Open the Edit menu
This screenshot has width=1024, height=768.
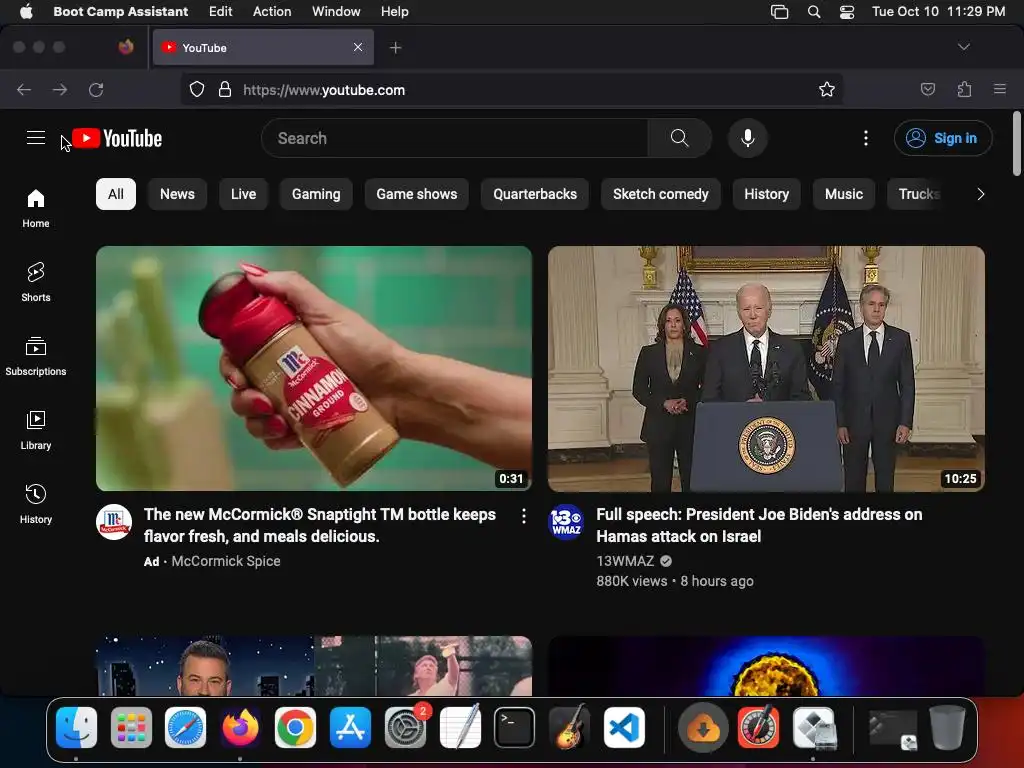coord(220,11)
